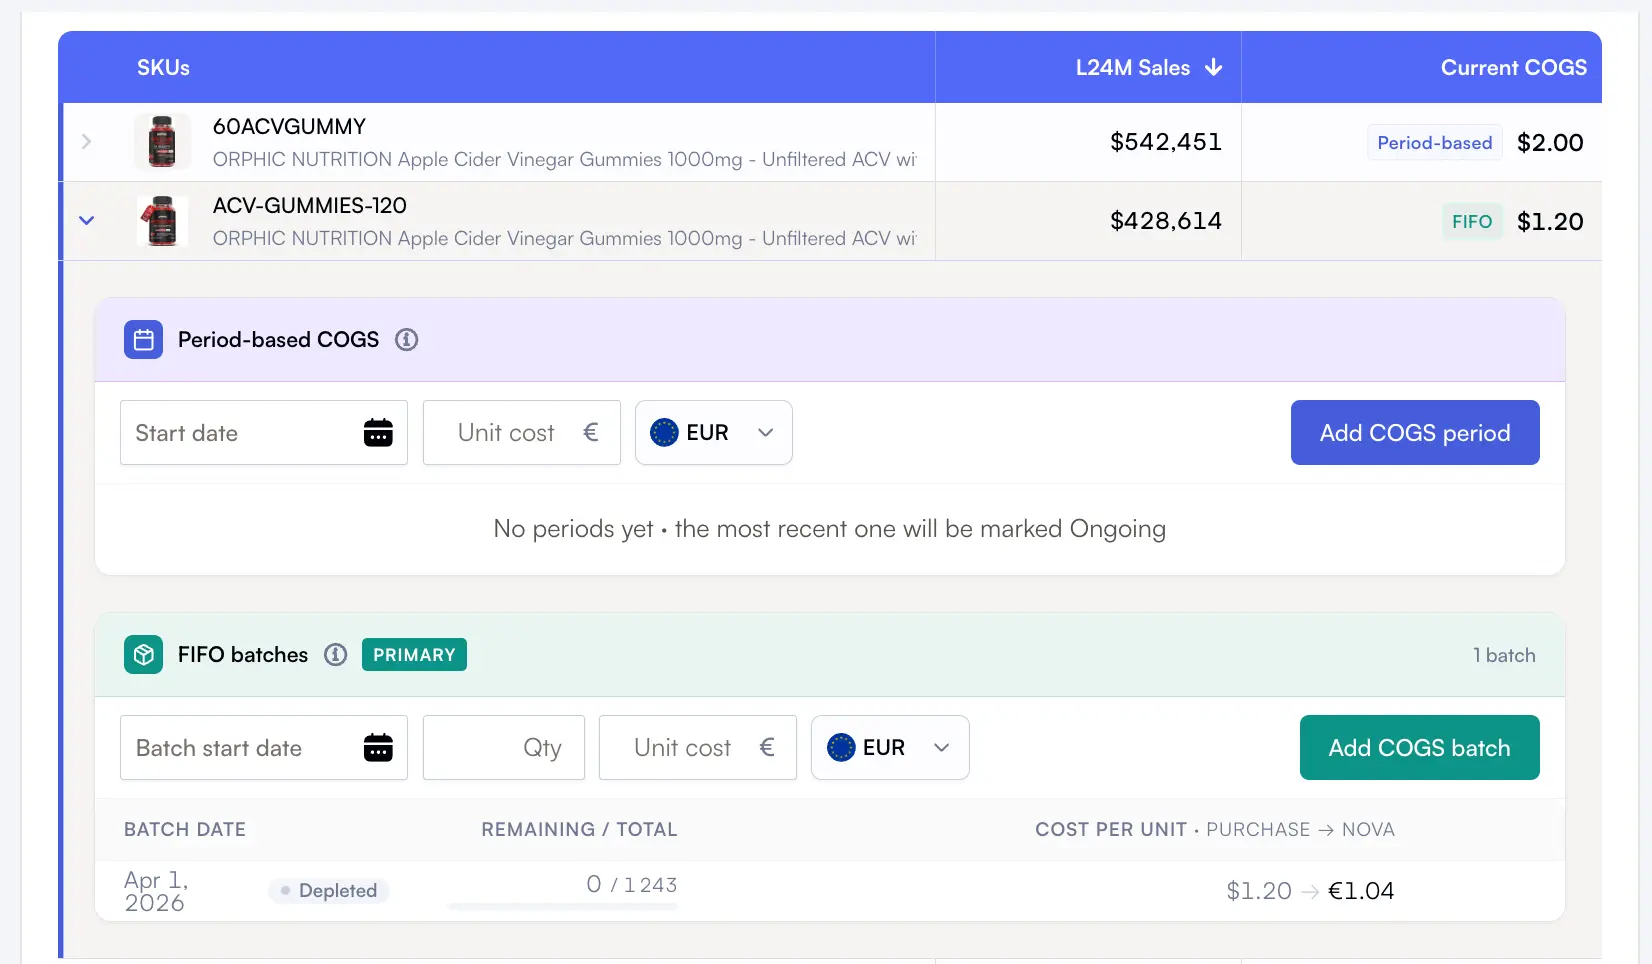The height and width of the screenshot is (964, 1652).
Task: Focus the Start date input field
Action: (264, 433)
